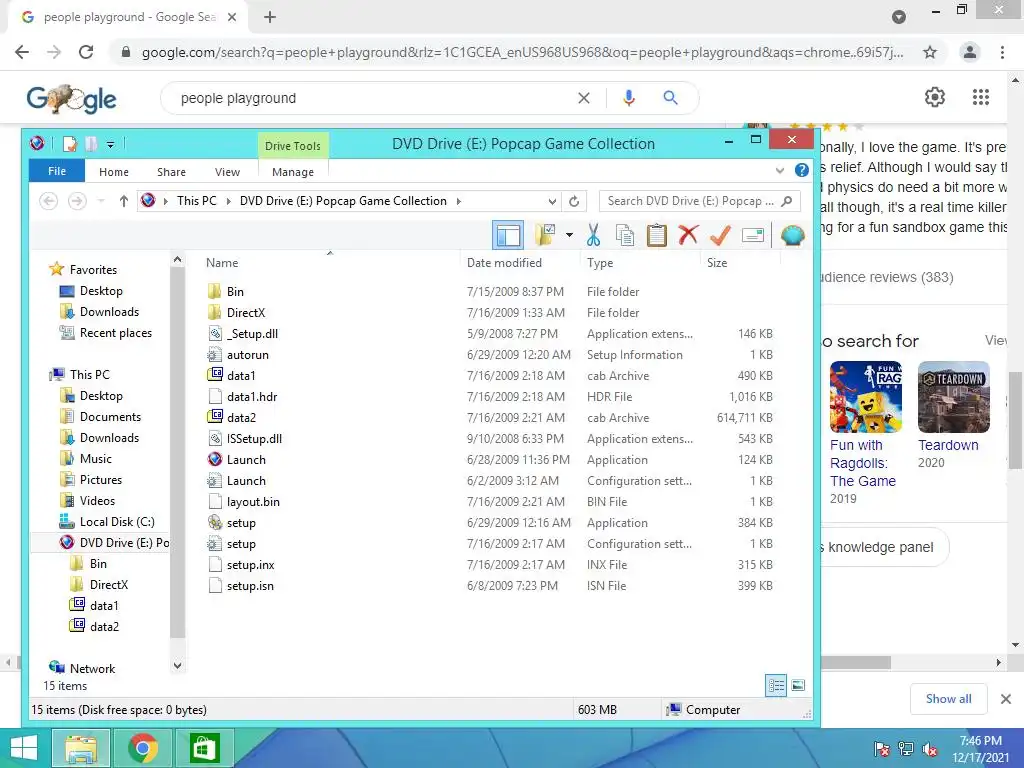The width and height of the screenshot is (1024, 768).
Task: Click the folder options icon with checkmark
Action: (545, 235)
